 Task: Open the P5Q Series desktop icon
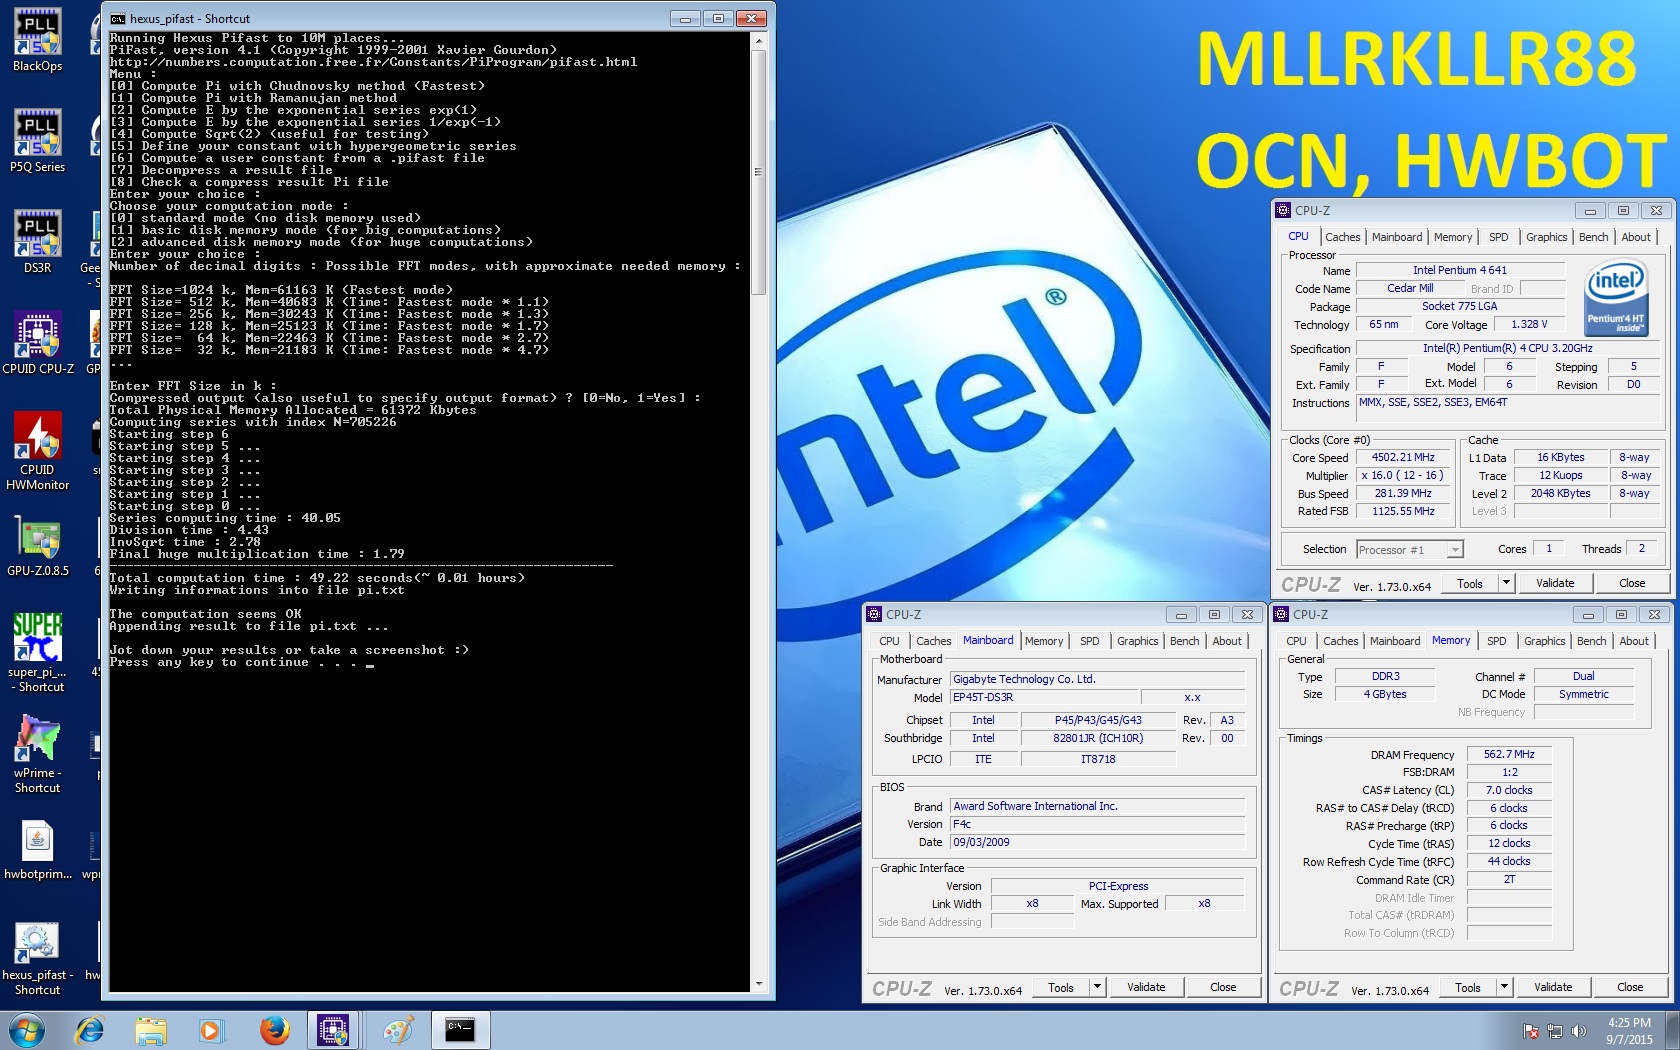point(37,141)
